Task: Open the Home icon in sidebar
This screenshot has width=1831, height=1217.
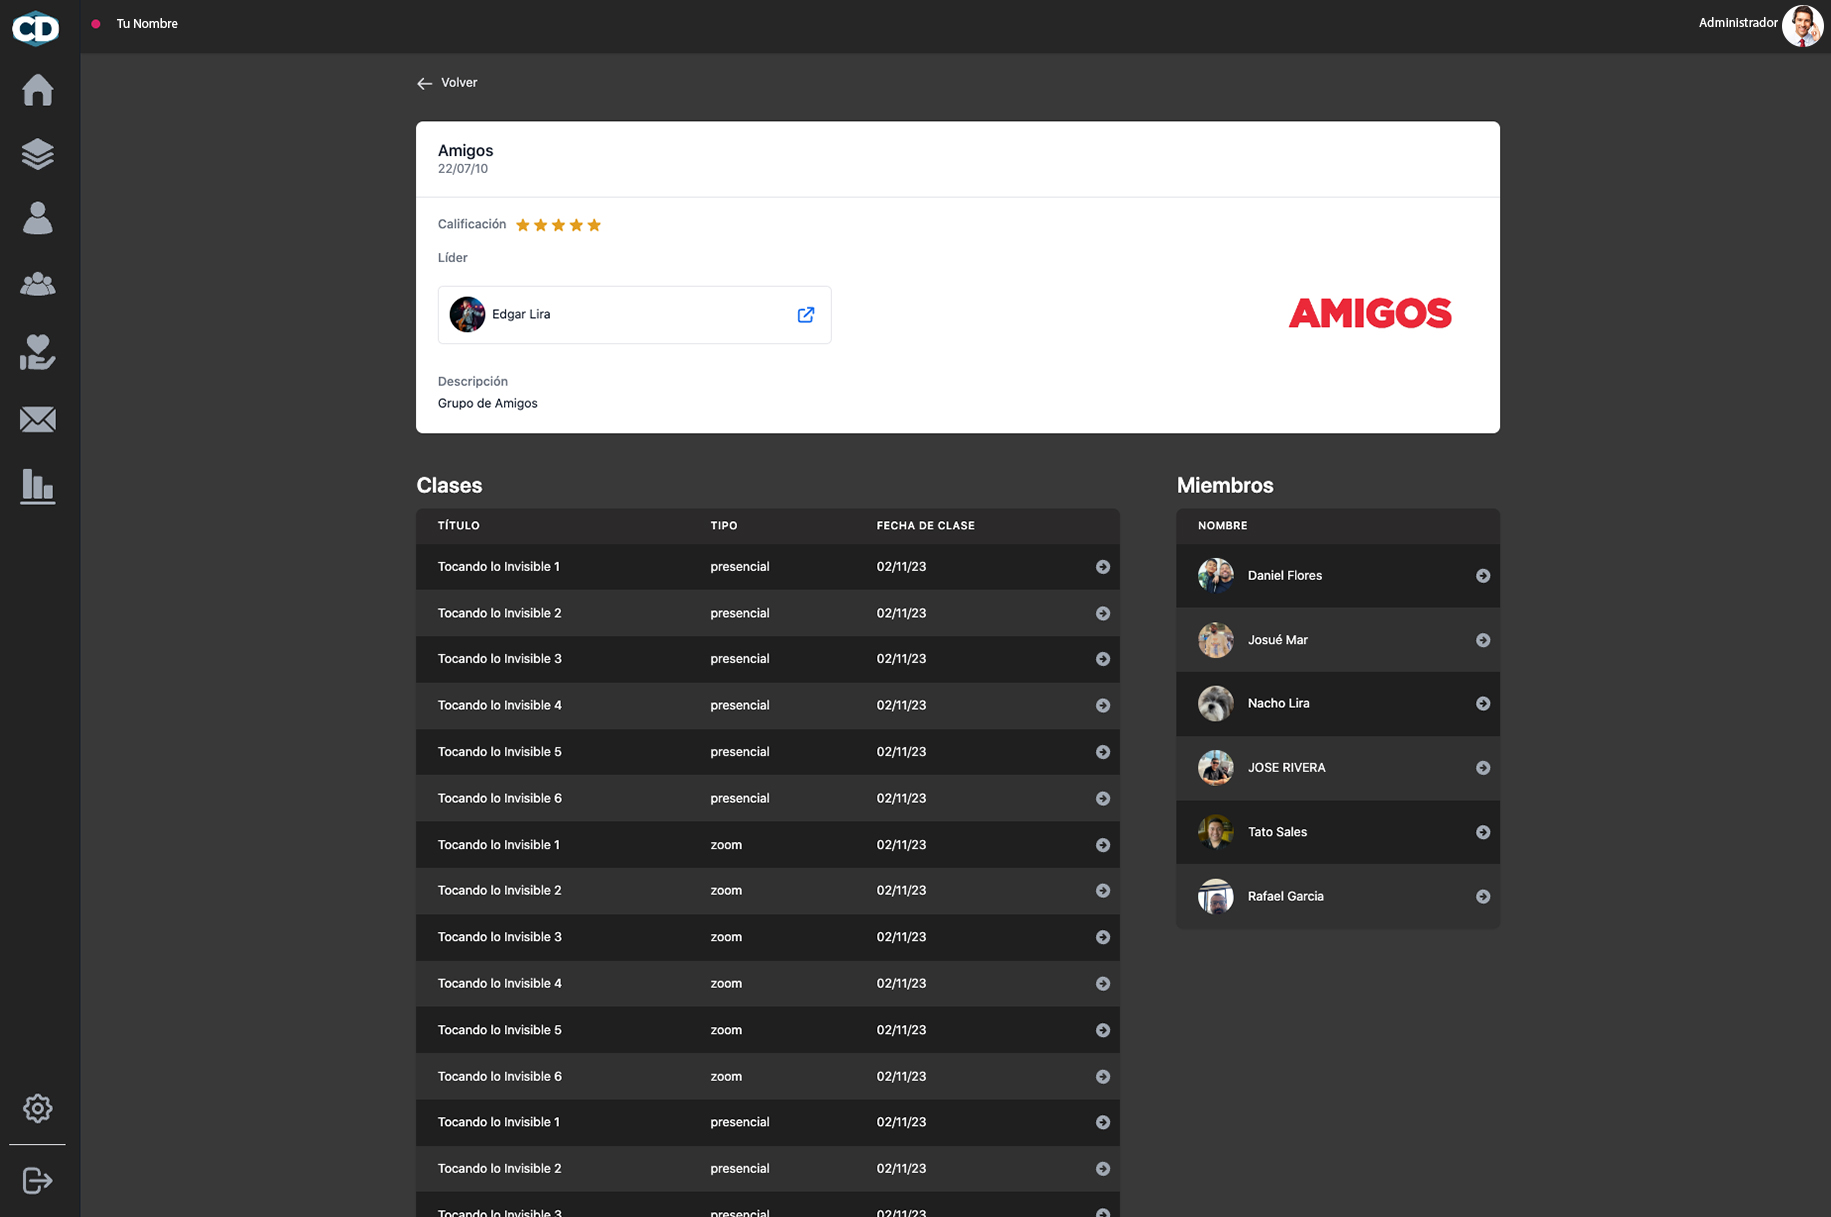Action: 38,90
